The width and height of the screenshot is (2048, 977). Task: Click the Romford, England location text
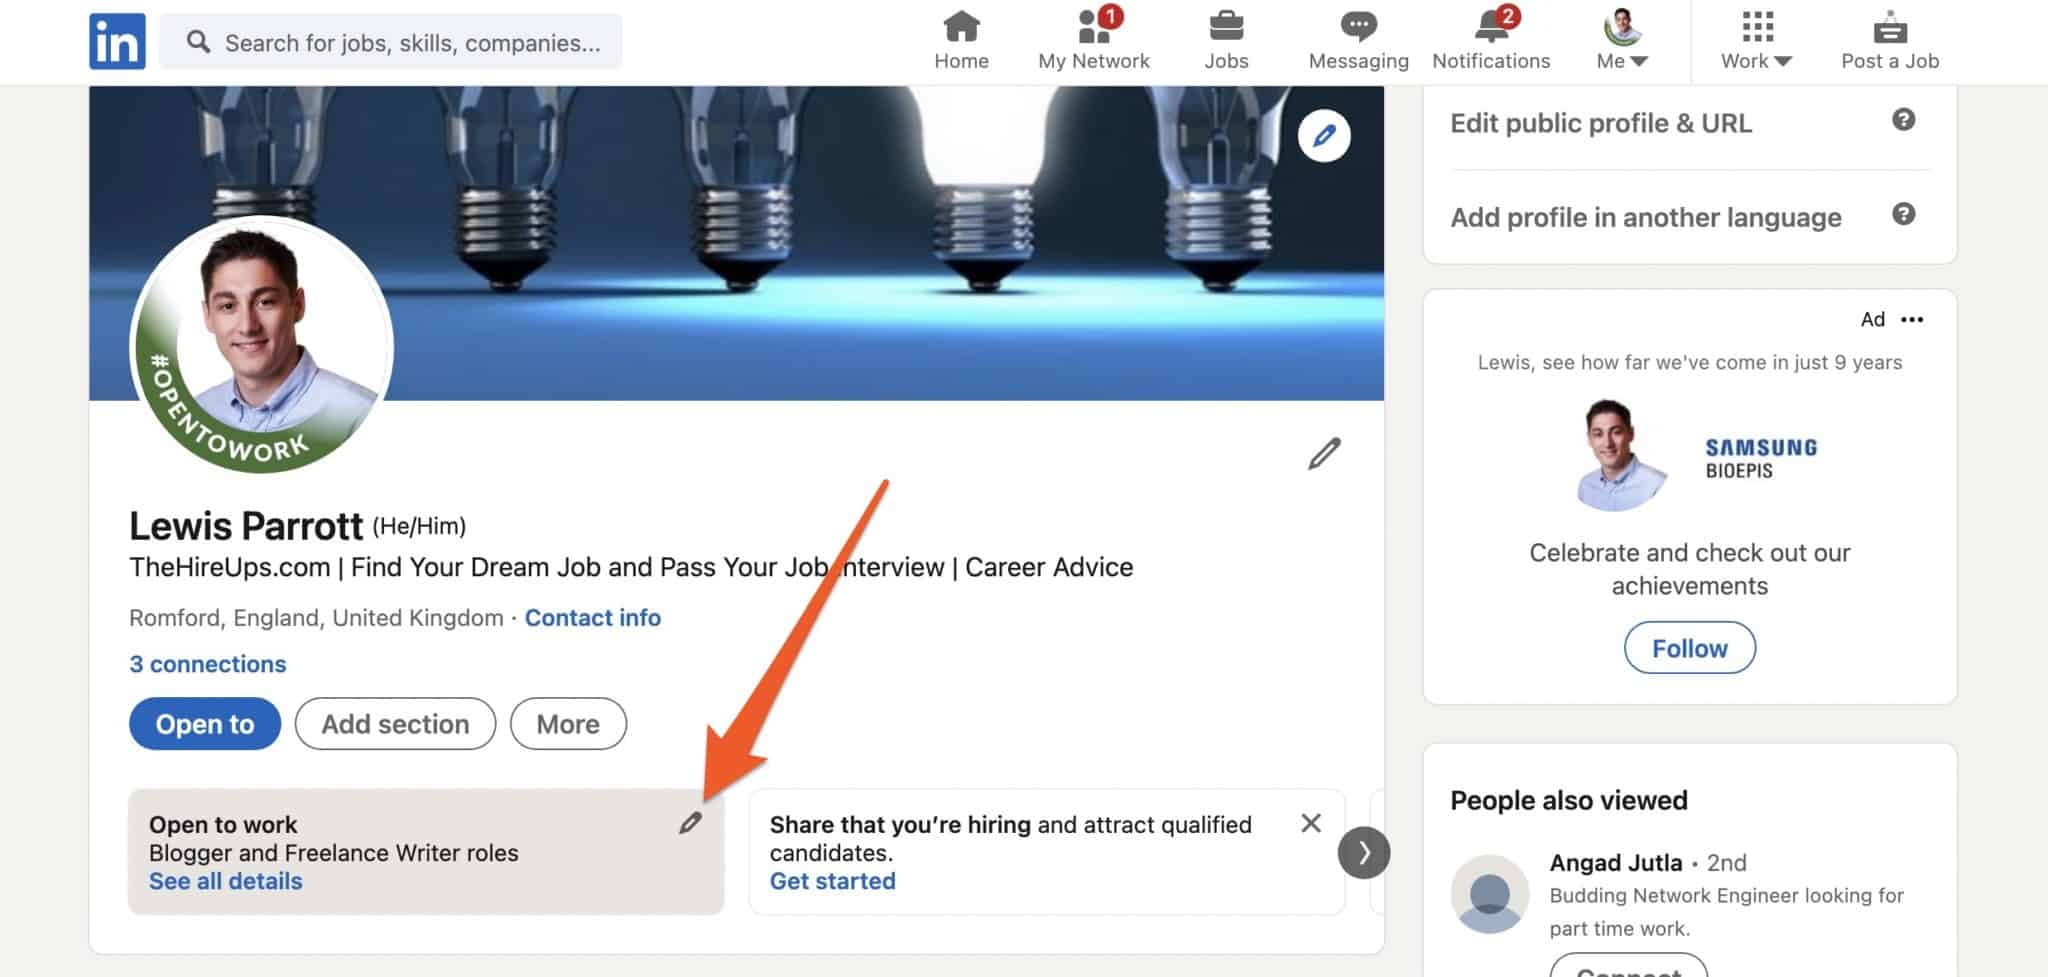point(316,617)
